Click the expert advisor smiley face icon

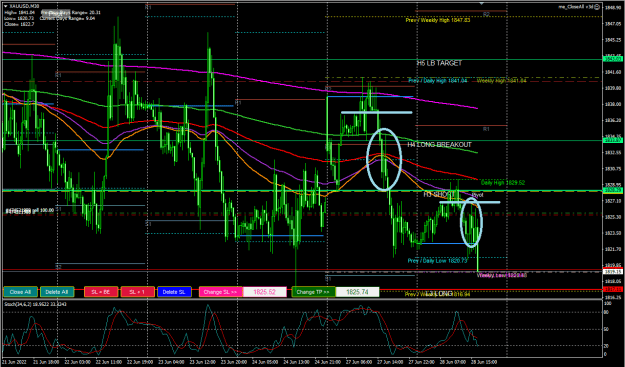click(597, 7)
